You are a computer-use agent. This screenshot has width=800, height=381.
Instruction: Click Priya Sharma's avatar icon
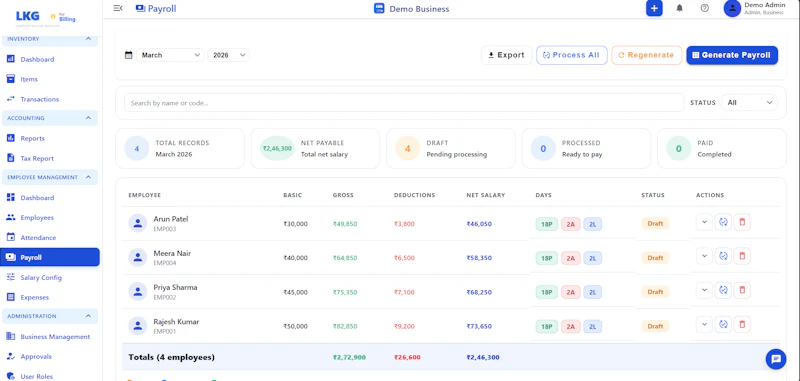[138, 292]
